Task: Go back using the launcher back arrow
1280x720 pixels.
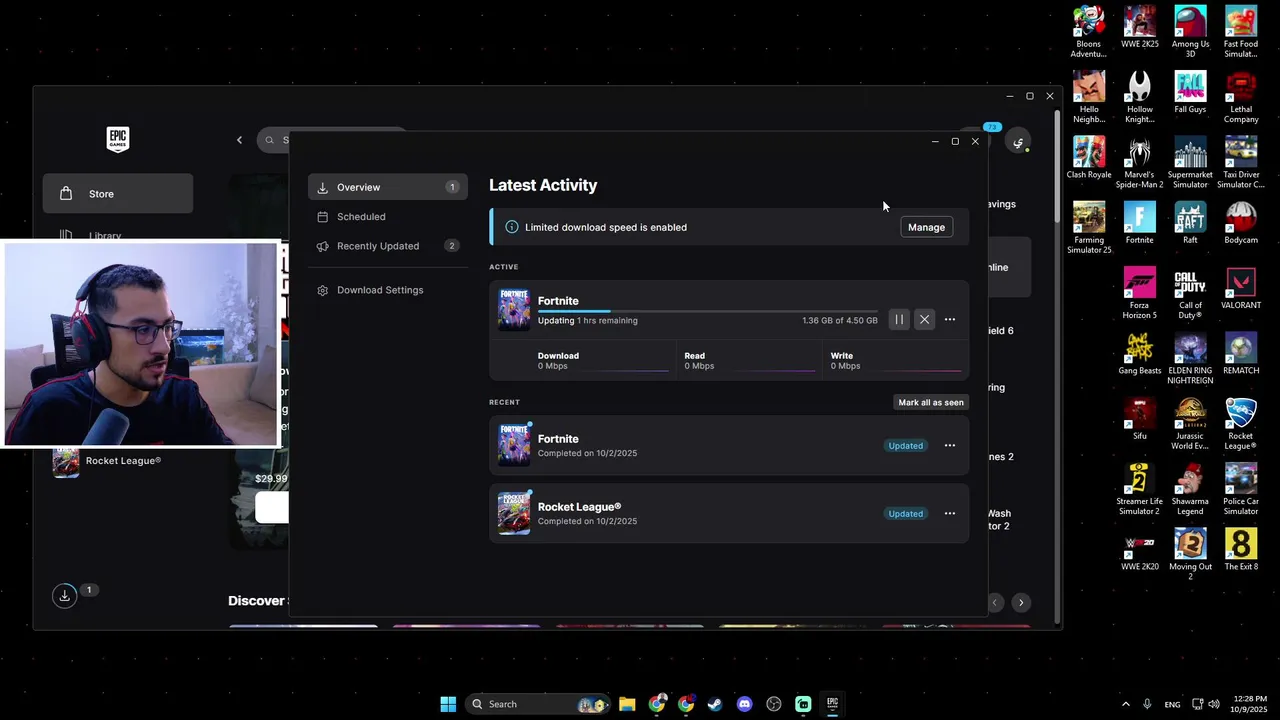Action: 239,140
